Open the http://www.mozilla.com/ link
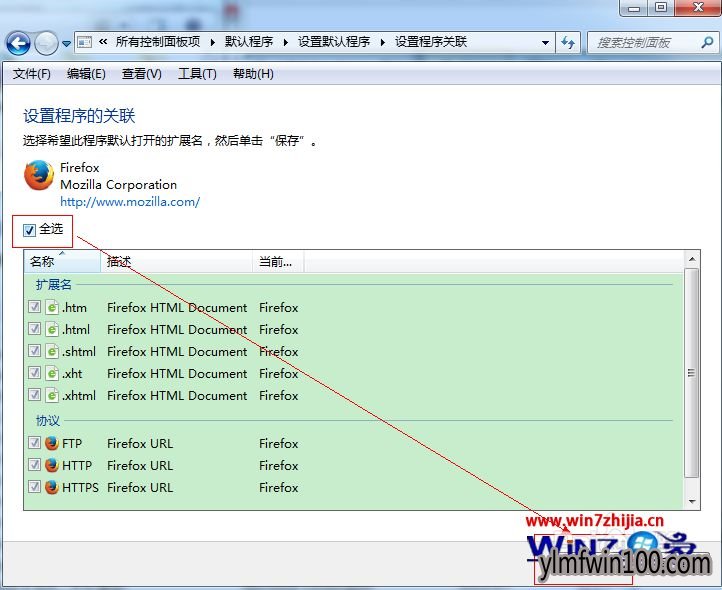This screenshot has width=722, height=590. pyautogui.click(x=130, y=202)
